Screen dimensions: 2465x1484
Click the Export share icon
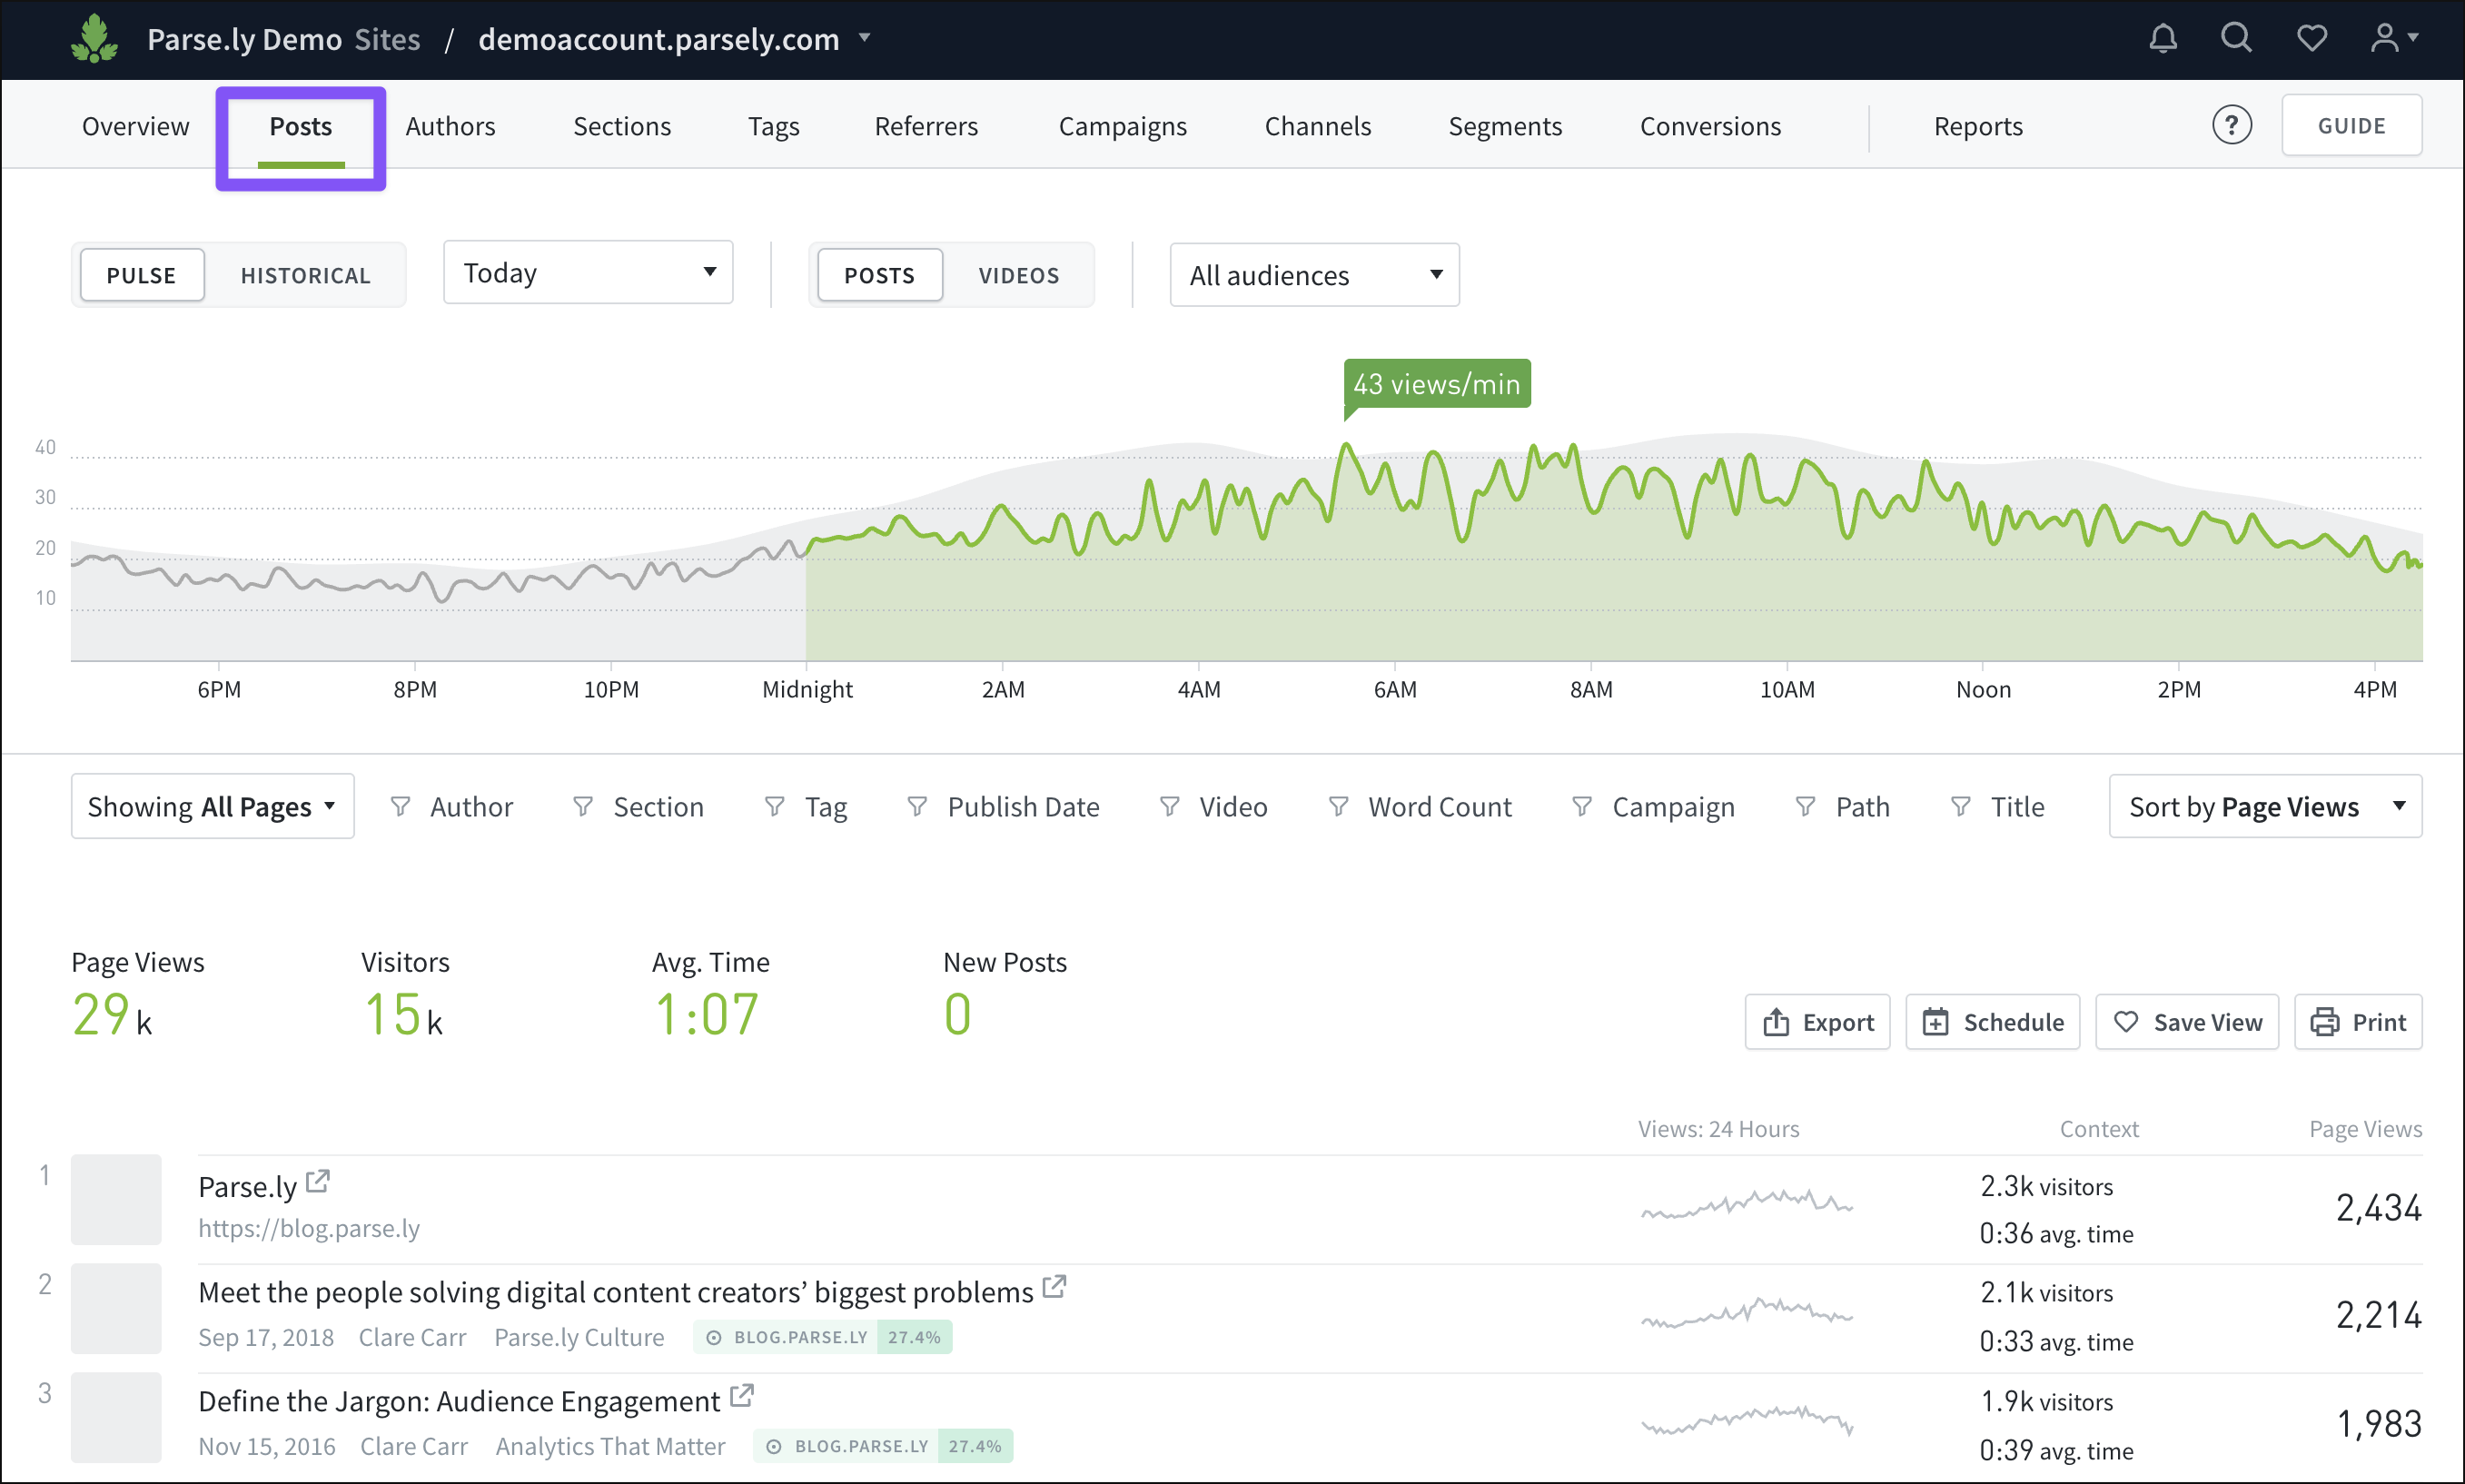pos(1776,1021)
